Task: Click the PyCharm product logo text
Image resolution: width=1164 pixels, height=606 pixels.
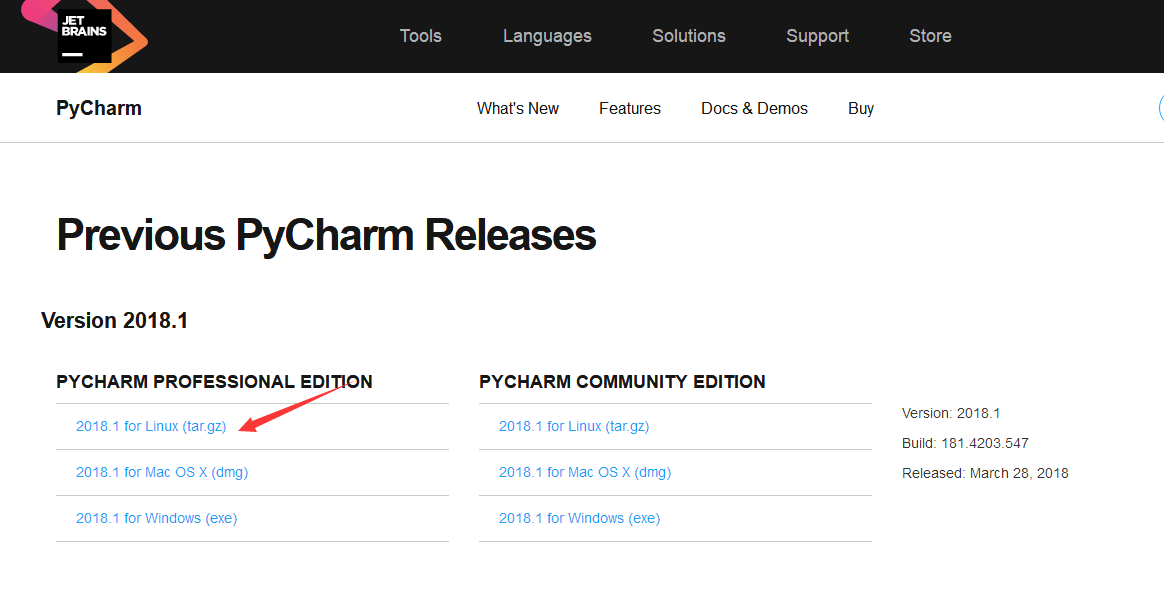Action: pyautogui.click(x=98, y=107)
